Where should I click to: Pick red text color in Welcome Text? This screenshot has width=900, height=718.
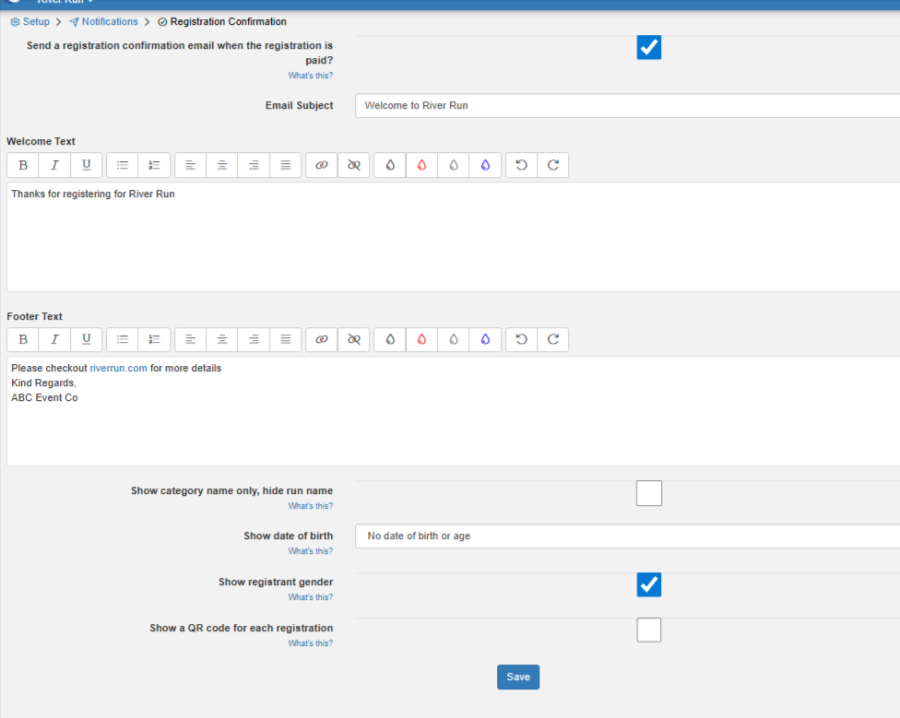[x=421, y=165]
